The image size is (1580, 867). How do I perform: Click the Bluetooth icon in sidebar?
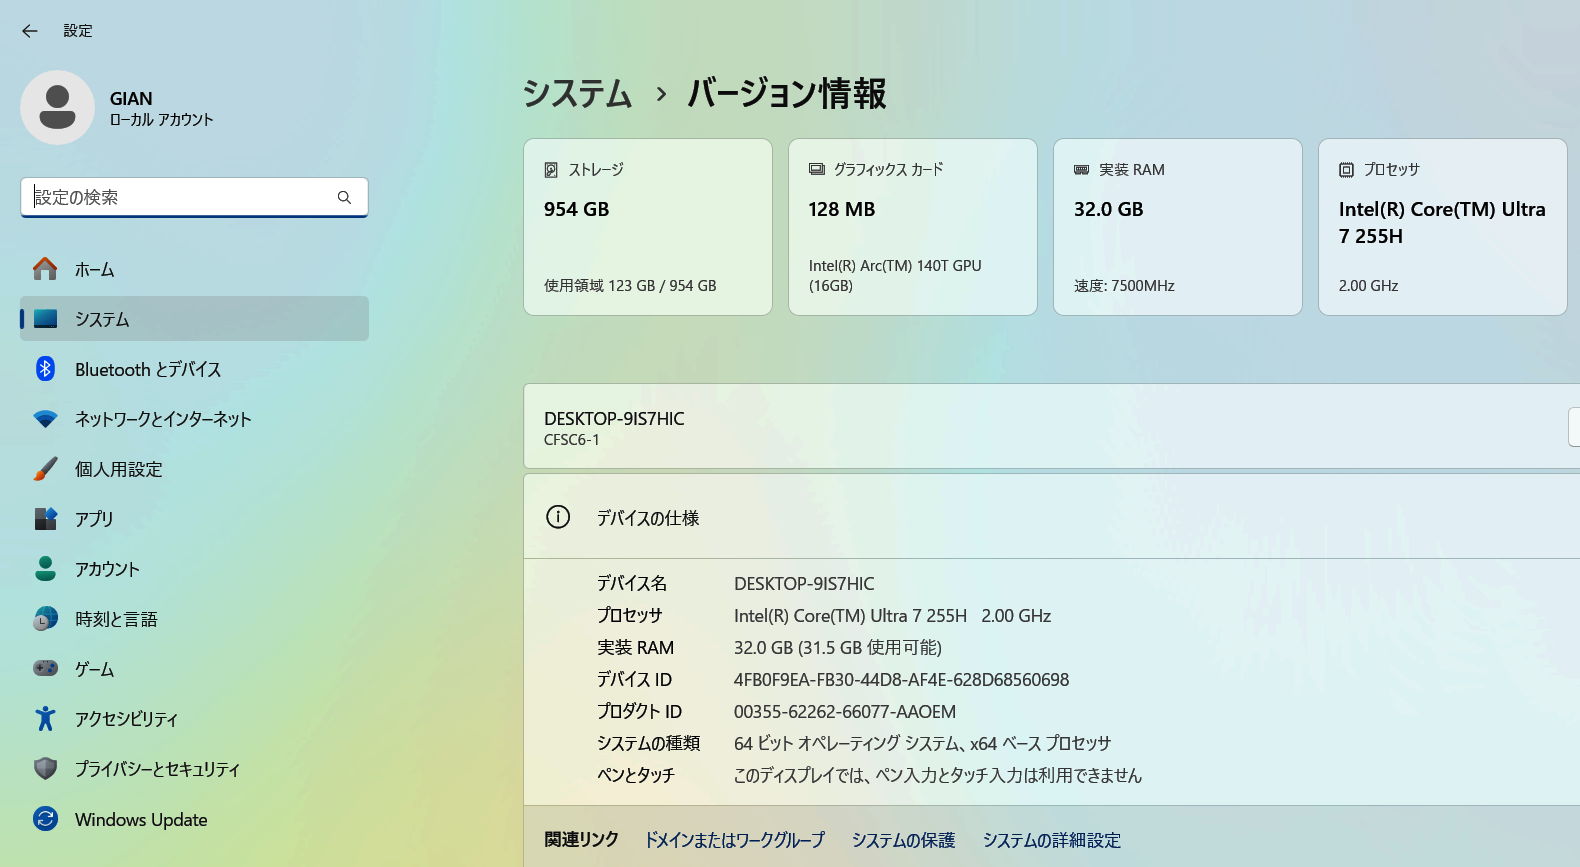click(45, 369)
